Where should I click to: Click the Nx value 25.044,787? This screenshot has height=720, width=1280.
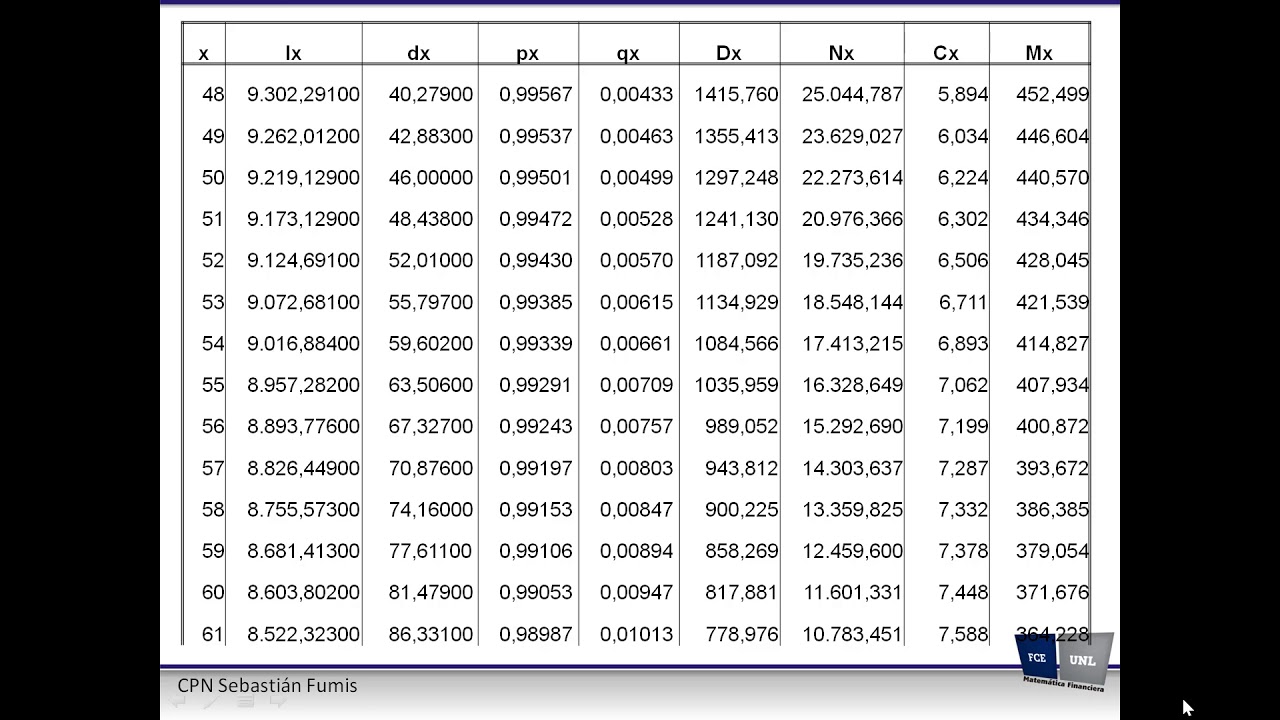852,94
